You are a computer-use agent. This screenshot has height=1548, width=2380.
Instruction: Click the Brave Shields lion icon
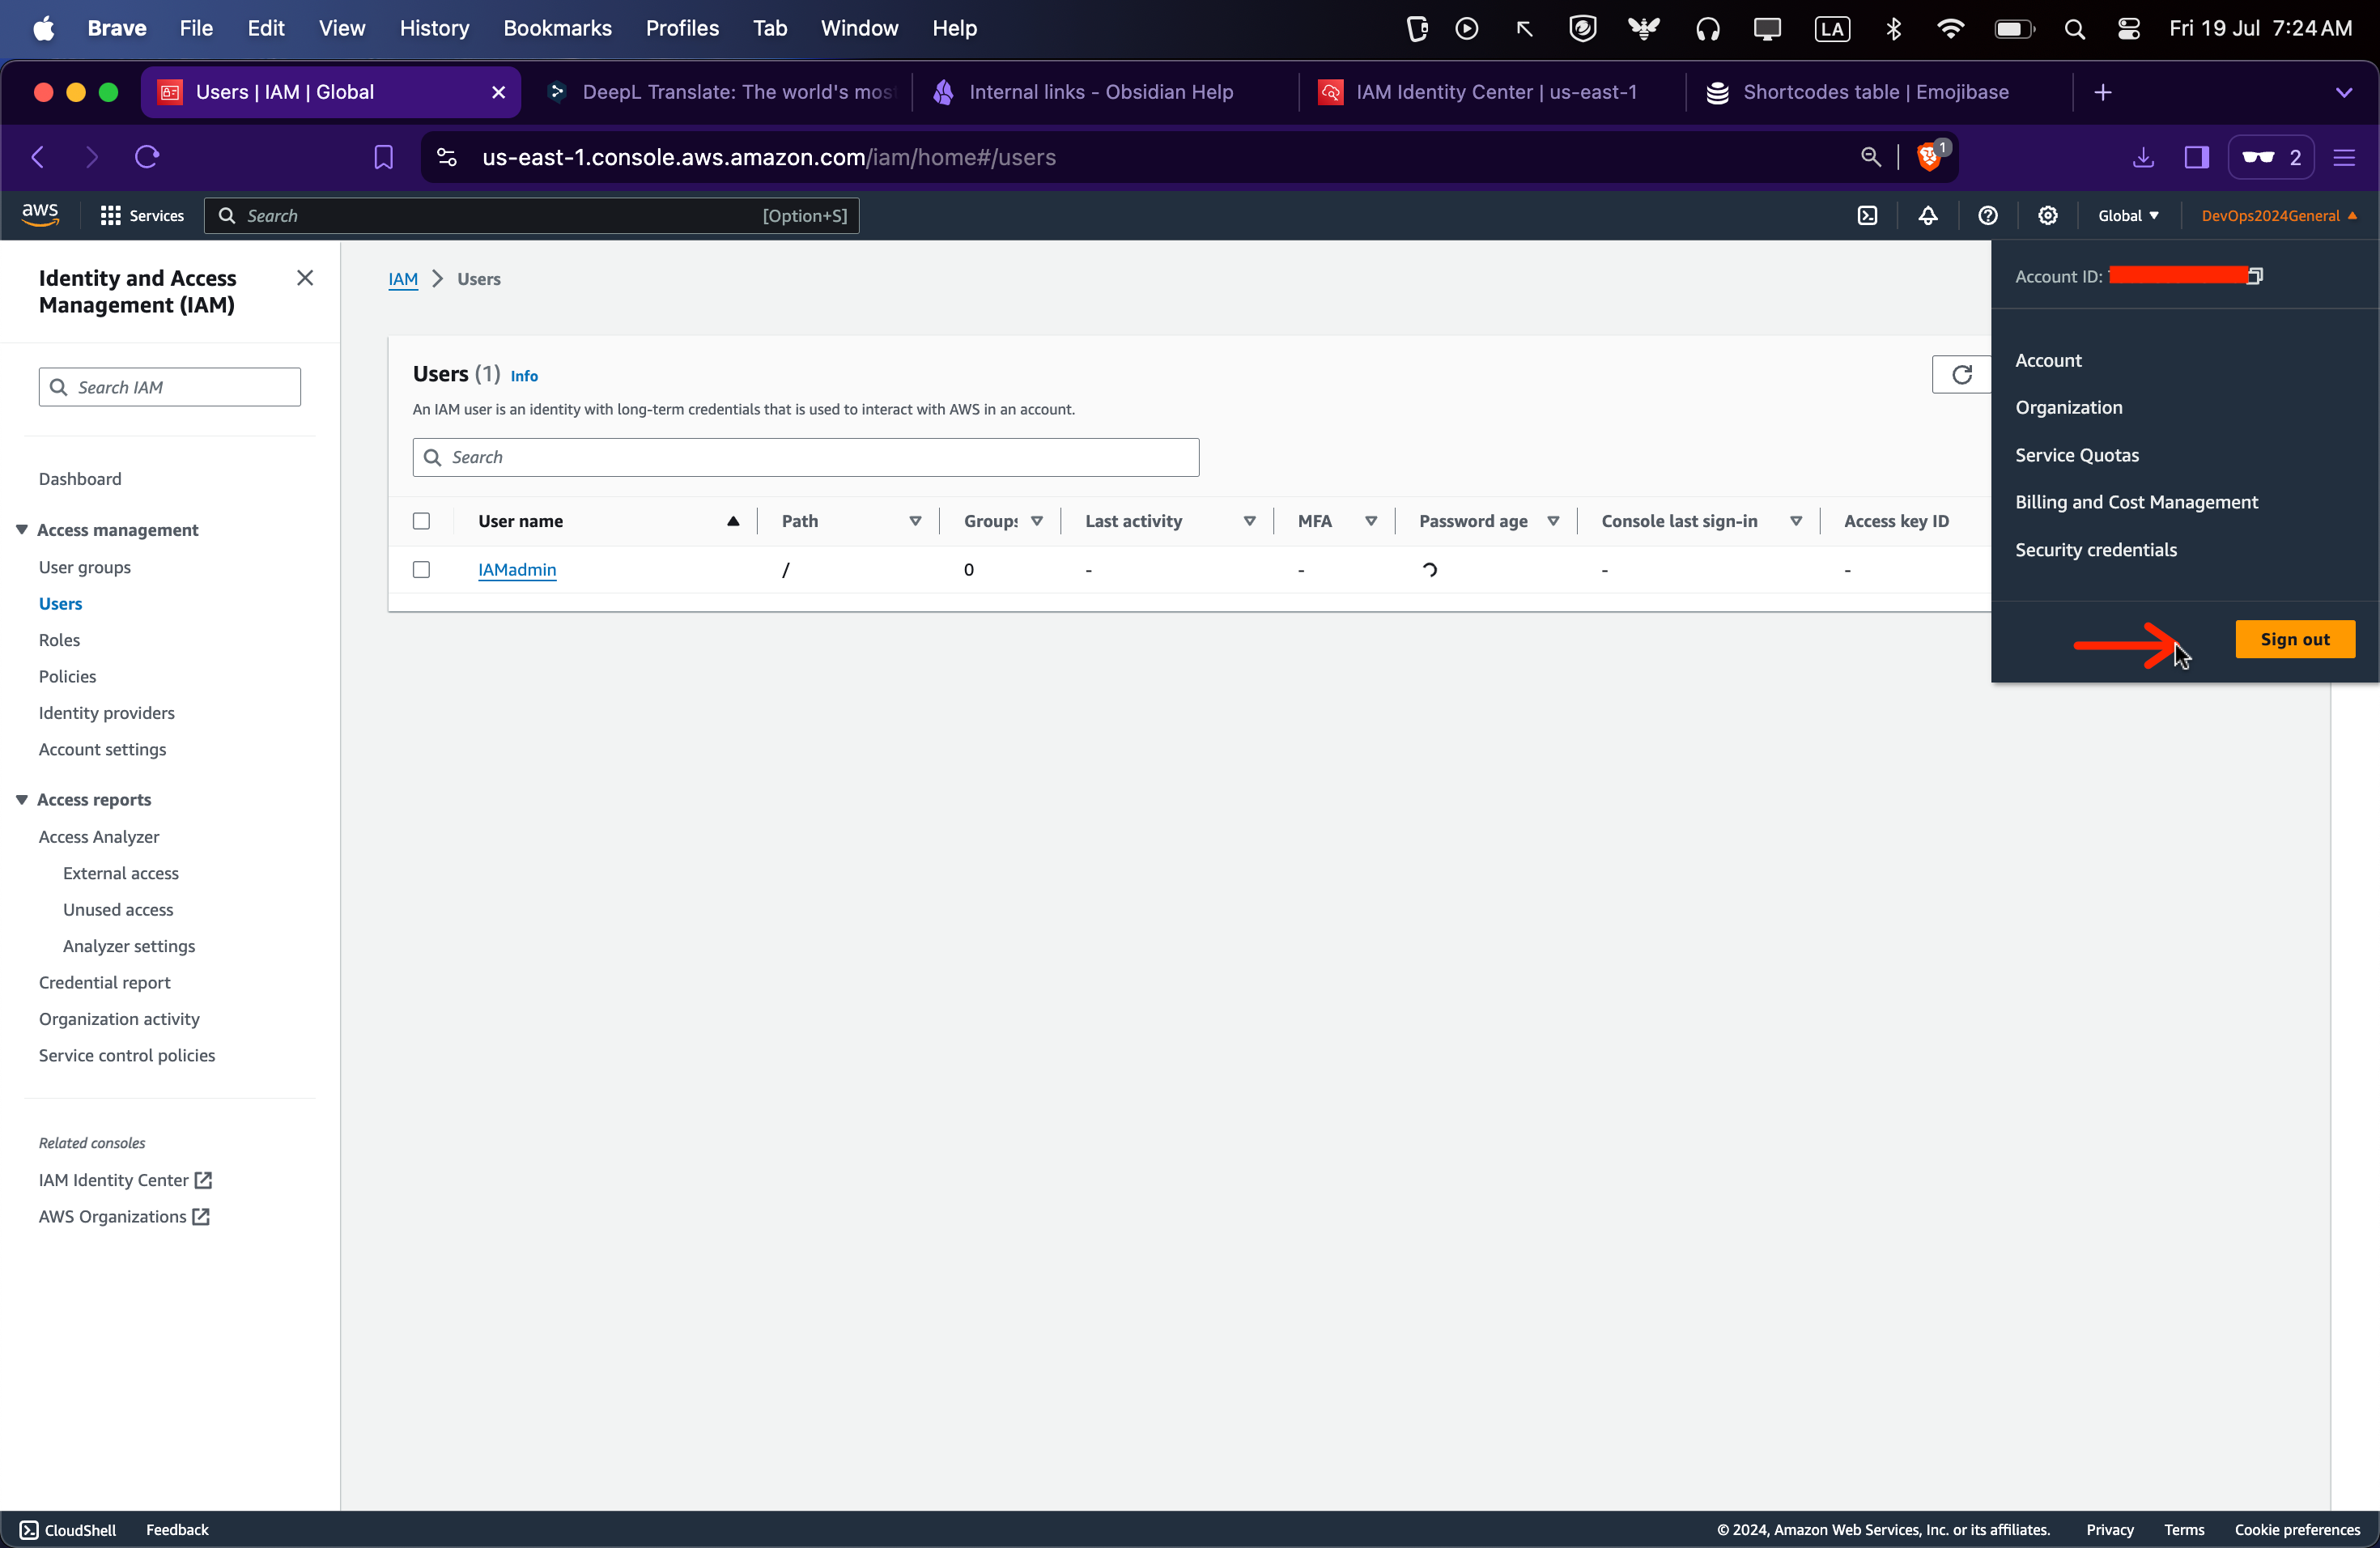pos(1929,157)
